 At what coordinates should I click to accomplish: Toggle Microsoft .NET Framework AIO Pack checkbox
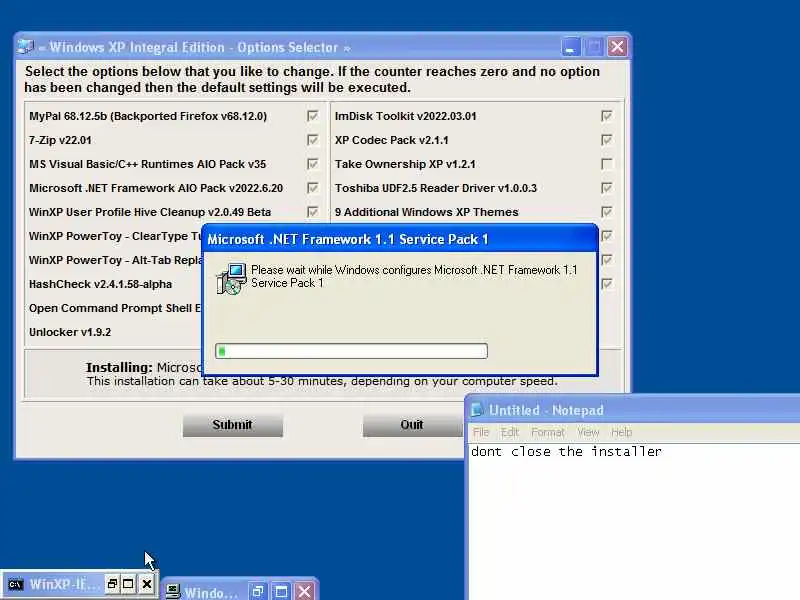coord(313,188)
